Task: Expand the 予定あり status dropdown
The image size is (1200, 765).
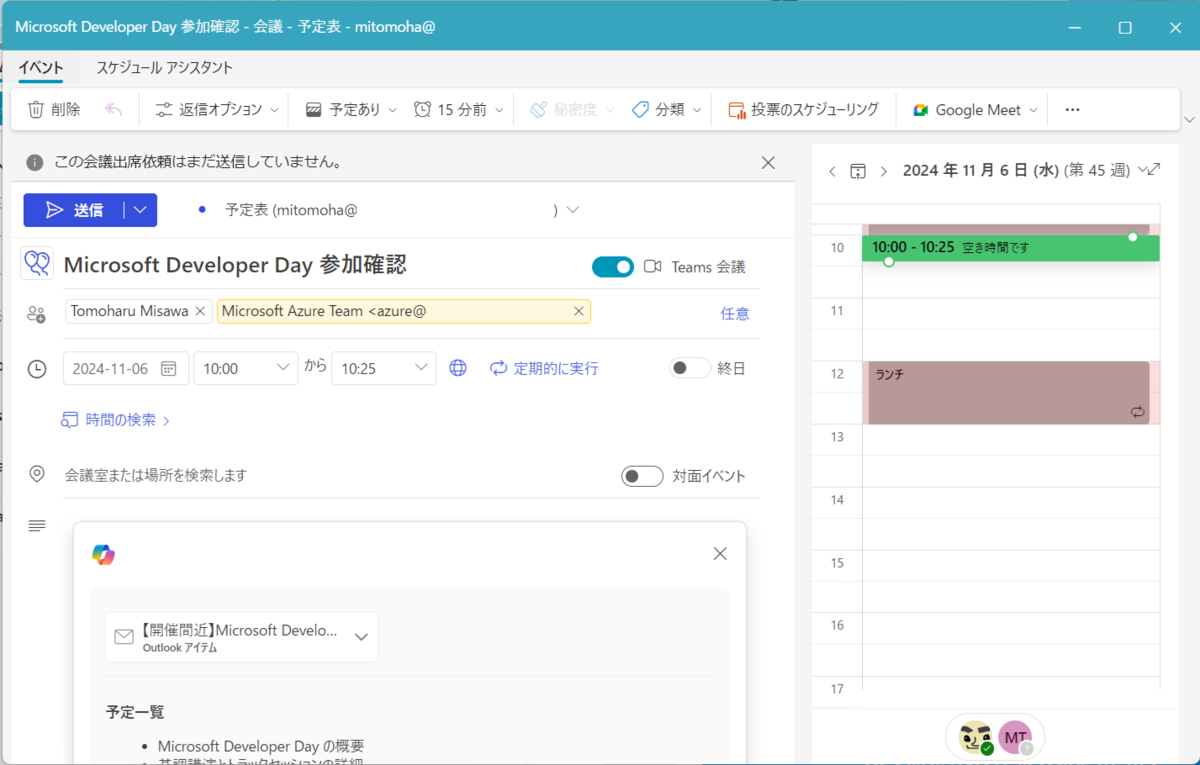Action: pos(392,110)
